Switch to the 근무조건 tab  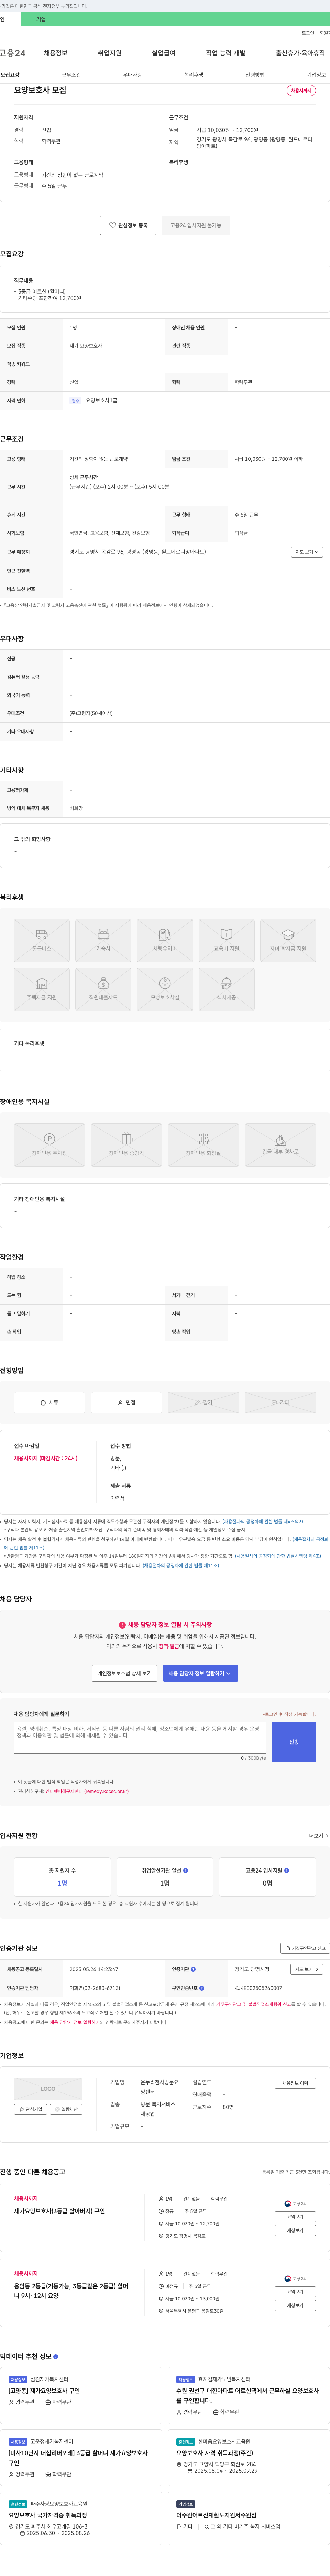[x=71, y=75]
